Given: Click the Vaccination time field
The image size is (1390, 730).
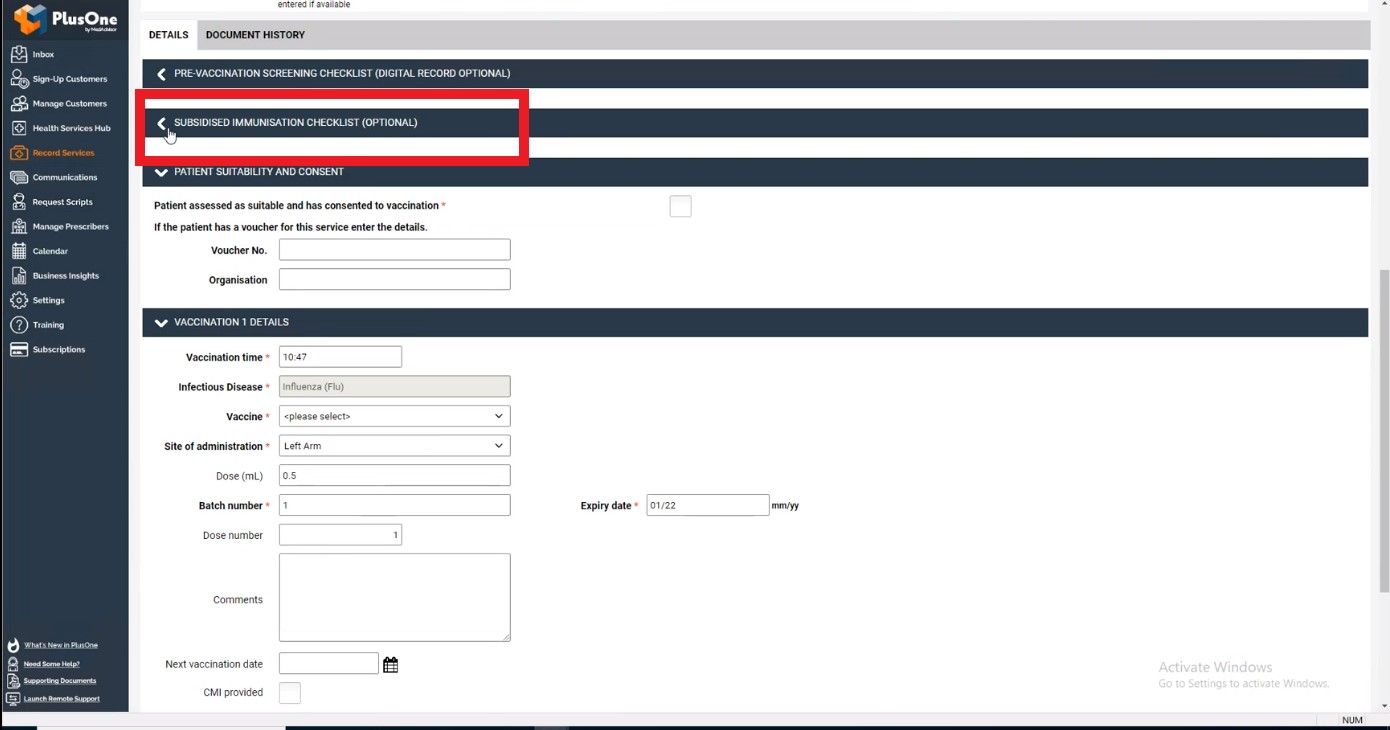Looking at the screenshot, I should tap(341, 357).
